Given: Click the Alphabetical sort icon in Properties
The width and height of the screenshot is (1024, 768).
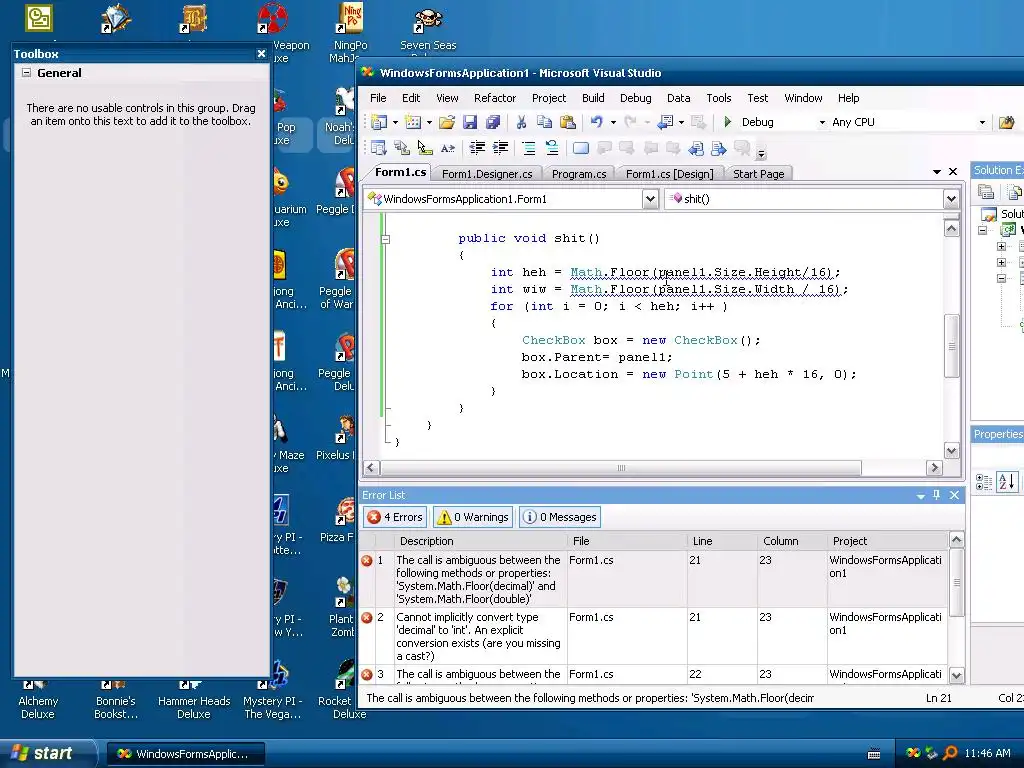Looking at the screenshot, I should [1006, 481].
